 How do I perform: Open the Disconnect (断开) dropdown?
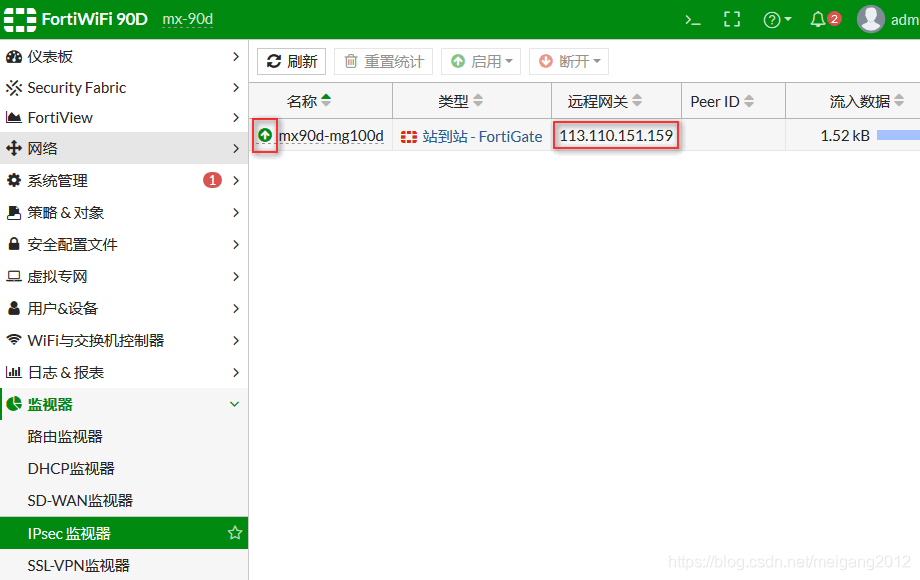pyautogui.click(x=569, y=62)
